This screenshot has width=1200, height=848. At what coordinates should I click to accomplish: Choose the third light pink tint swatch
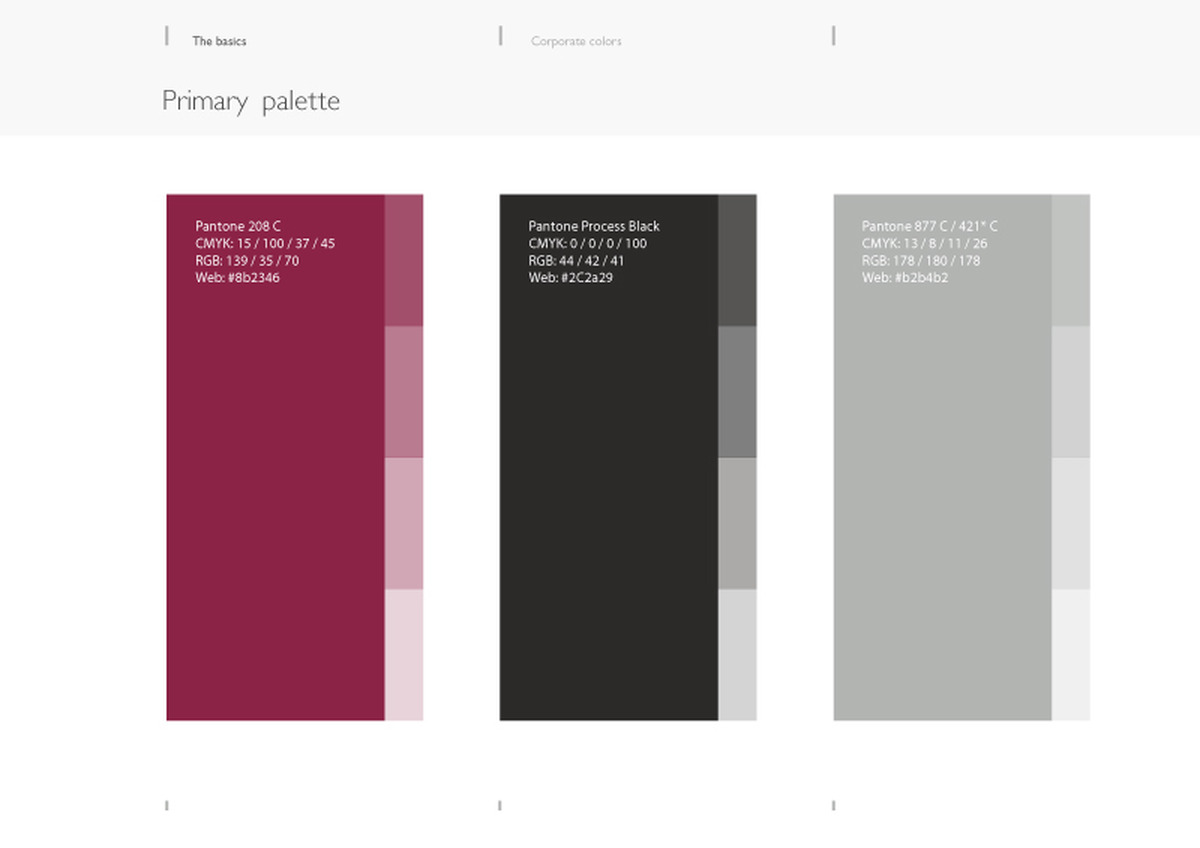[404, 523]
